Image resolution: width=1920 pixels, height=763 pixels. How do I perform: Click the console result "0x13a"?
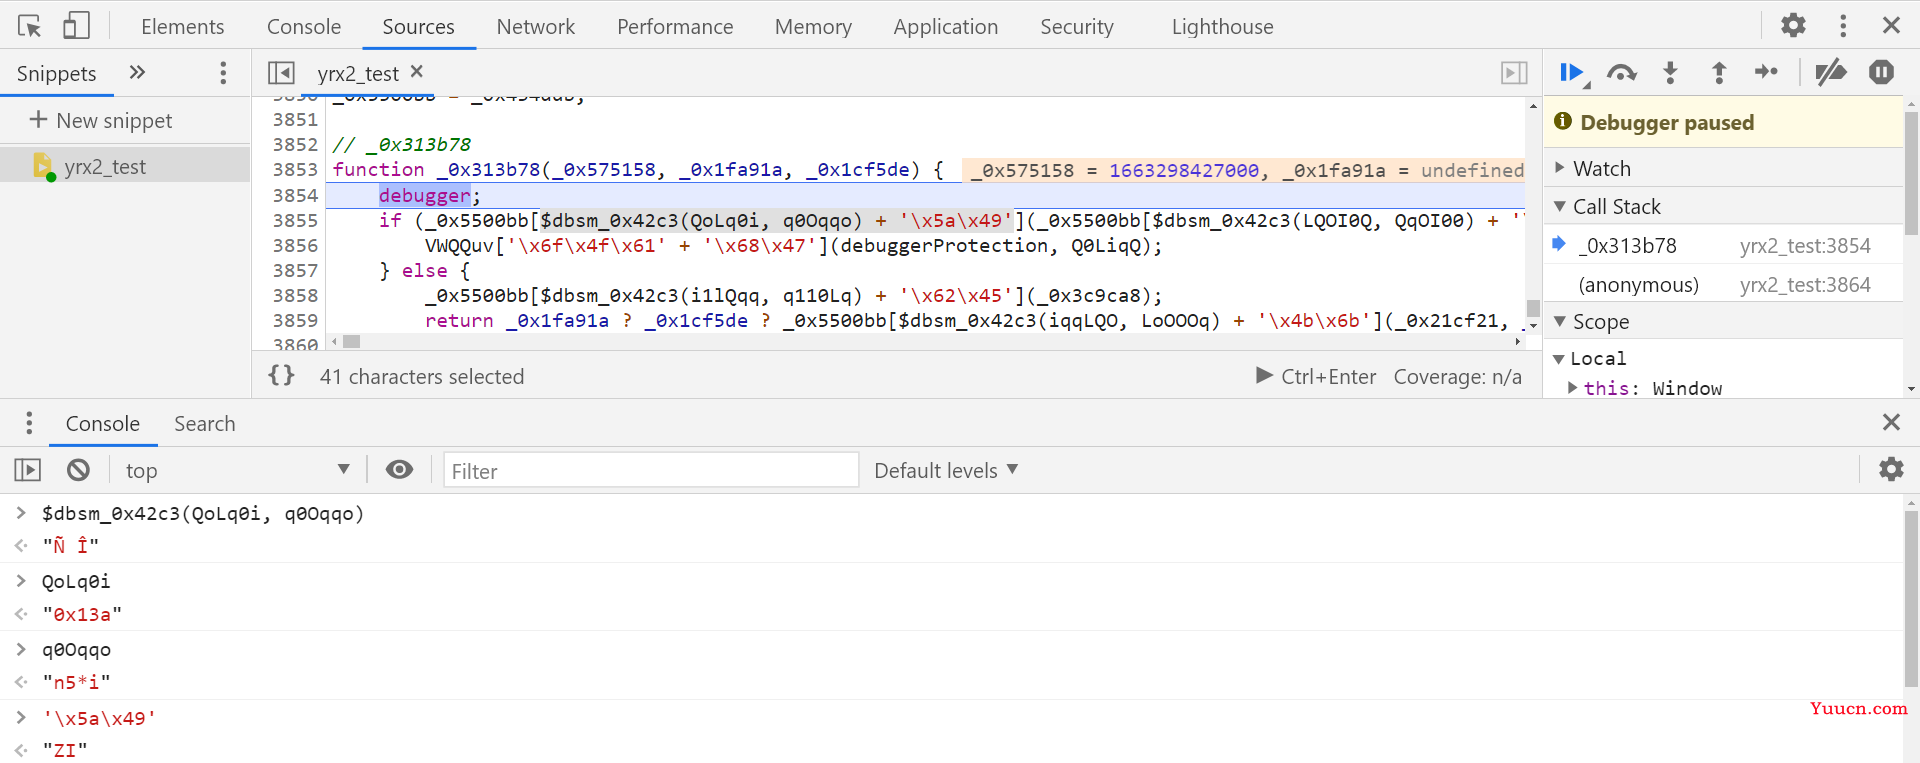tap(82, 614)
